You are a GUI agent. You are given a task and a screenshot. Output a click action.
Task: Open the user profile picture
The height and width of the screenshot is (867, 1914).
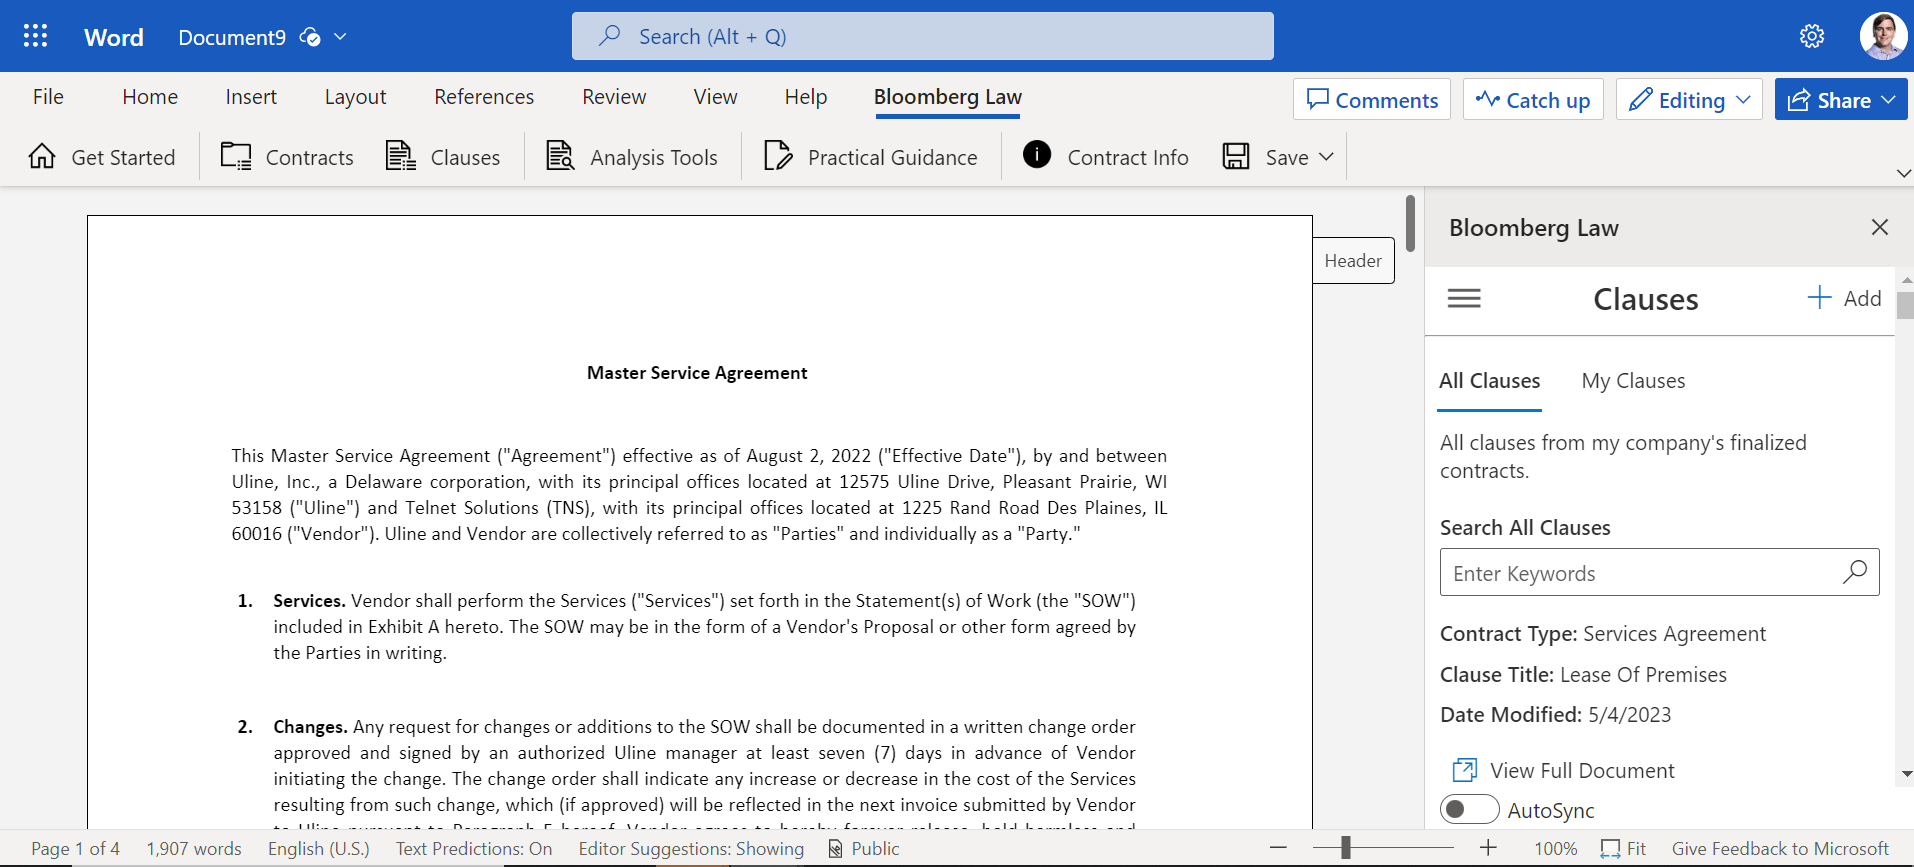1883,36
